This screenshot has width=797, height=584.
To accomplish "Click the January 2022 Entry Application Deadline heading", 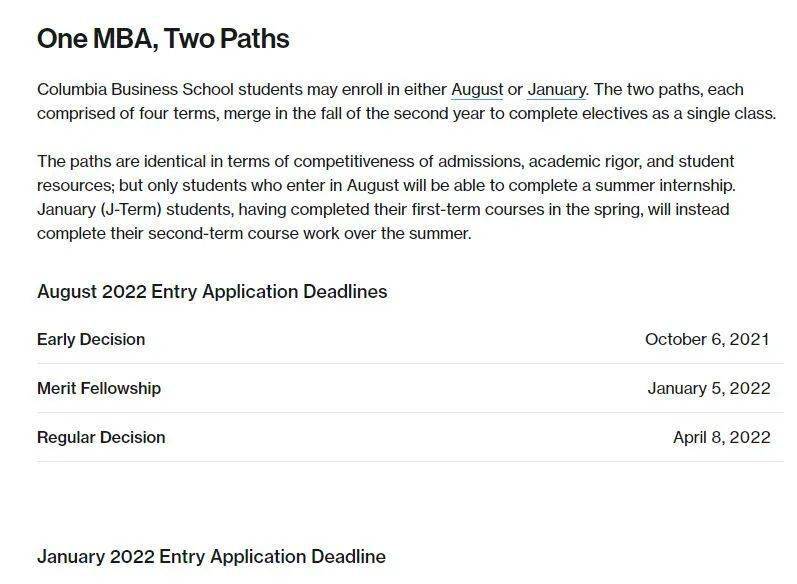I will (x=211, y=556).
